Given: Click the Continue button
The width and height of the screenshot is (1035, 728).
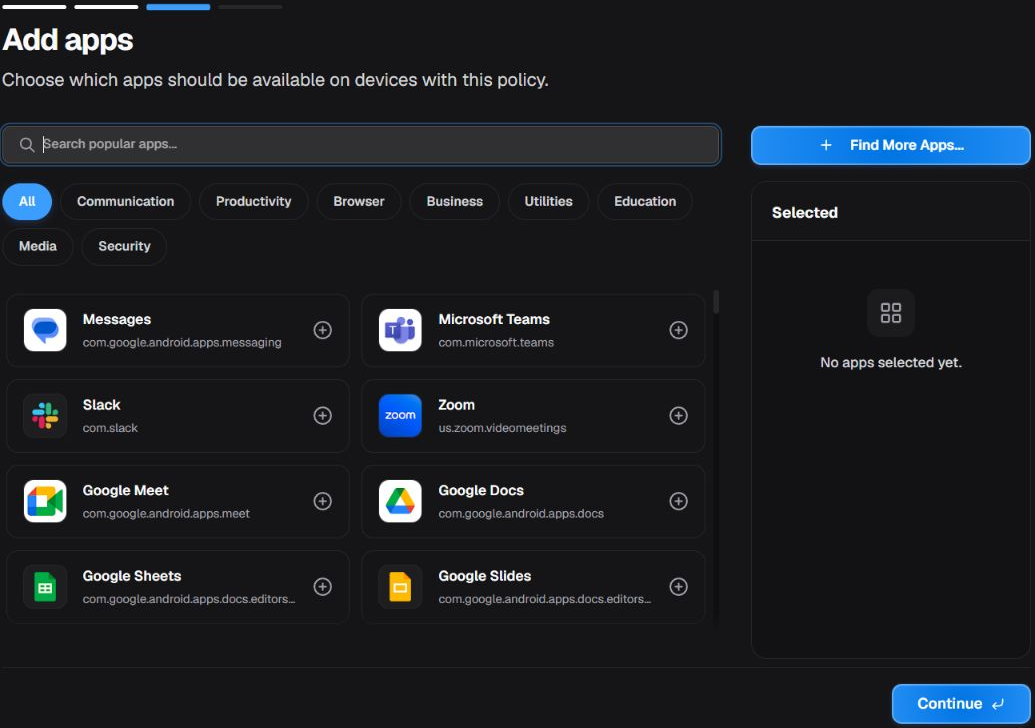Looking at the screenshot, I should 960,704.
